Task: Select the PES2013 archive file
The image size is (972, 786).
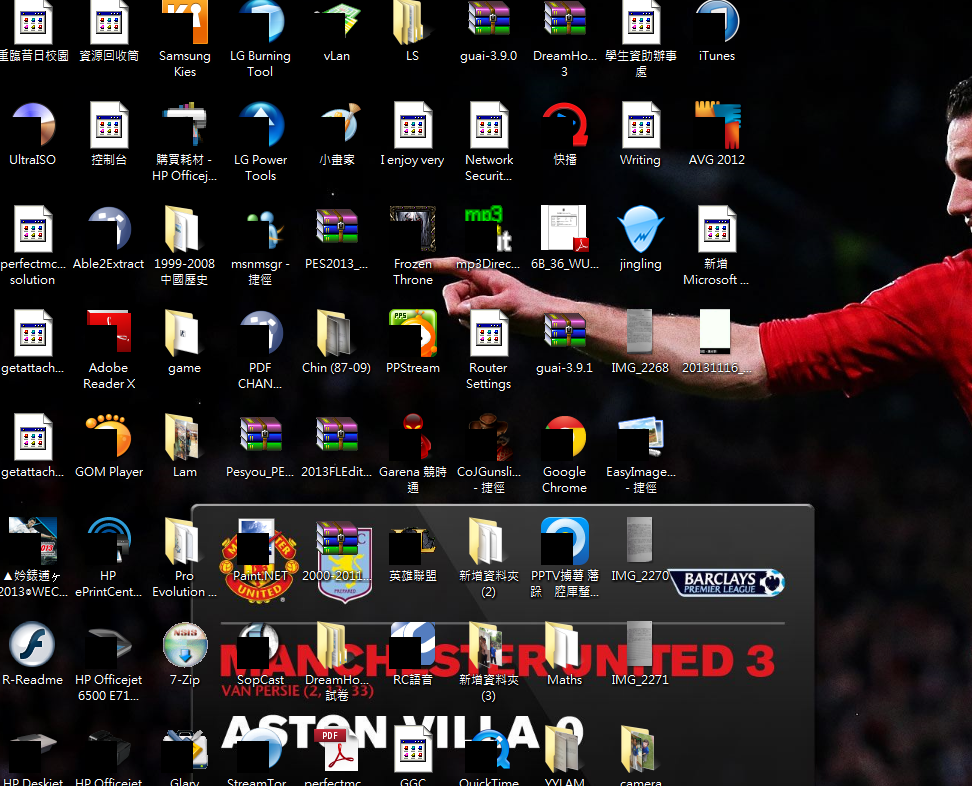Action: click(337, 229)
